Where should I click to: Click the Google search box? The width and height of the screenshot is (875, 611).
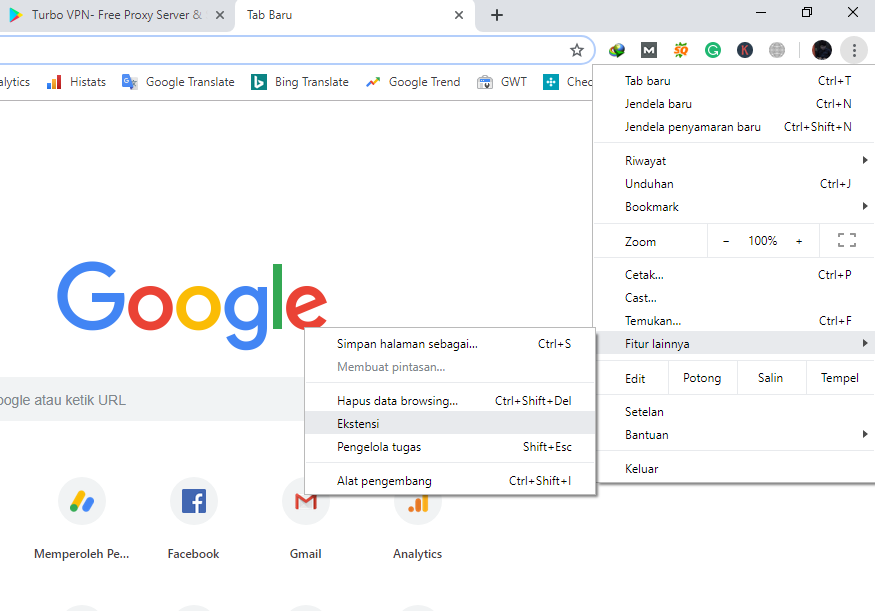pos(152,400)
